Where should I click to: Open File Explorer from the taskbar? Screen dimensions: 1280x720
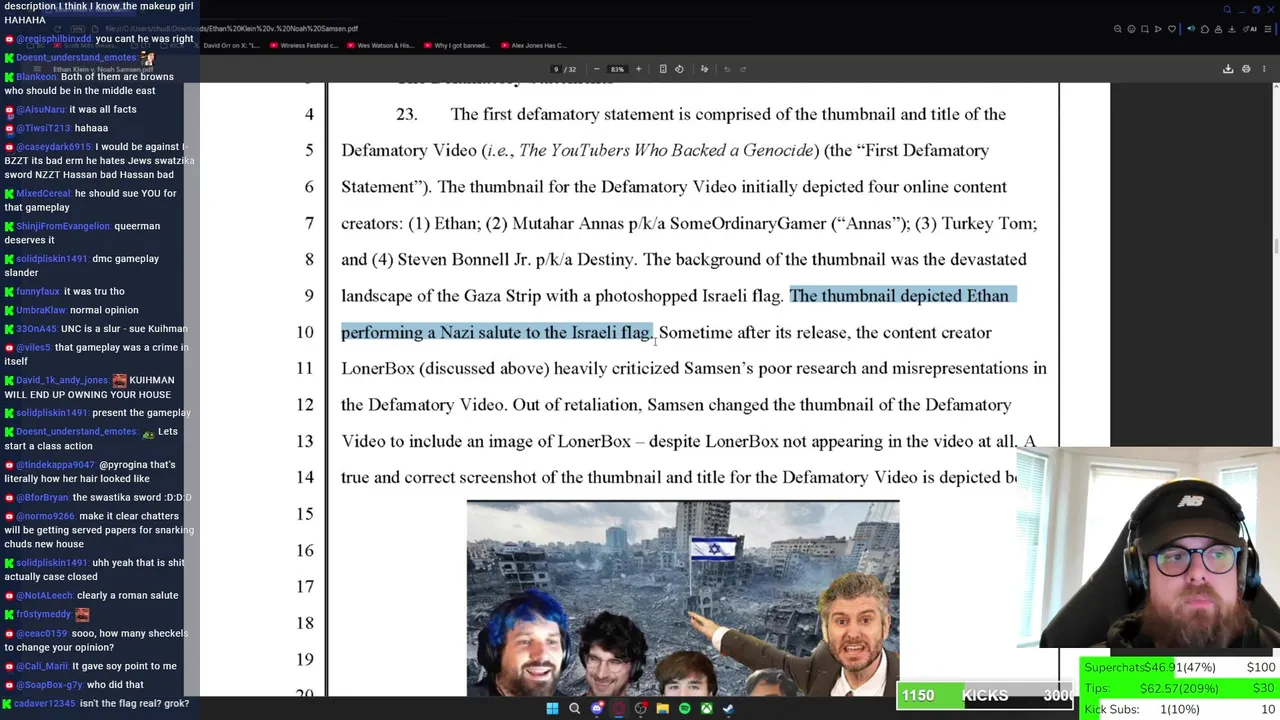pyautogui.click(x=662, y=708)
